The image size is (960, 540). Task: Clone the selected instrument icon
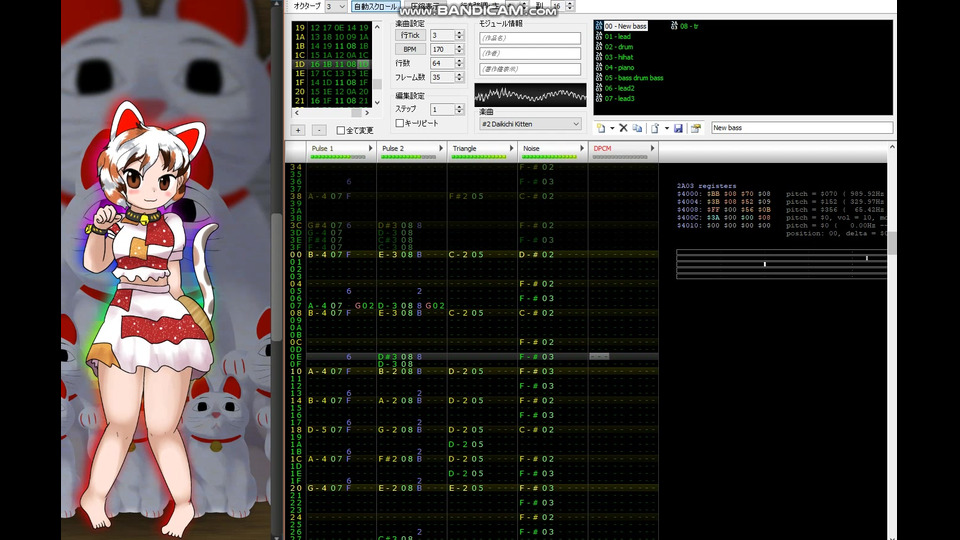(637, 128)
